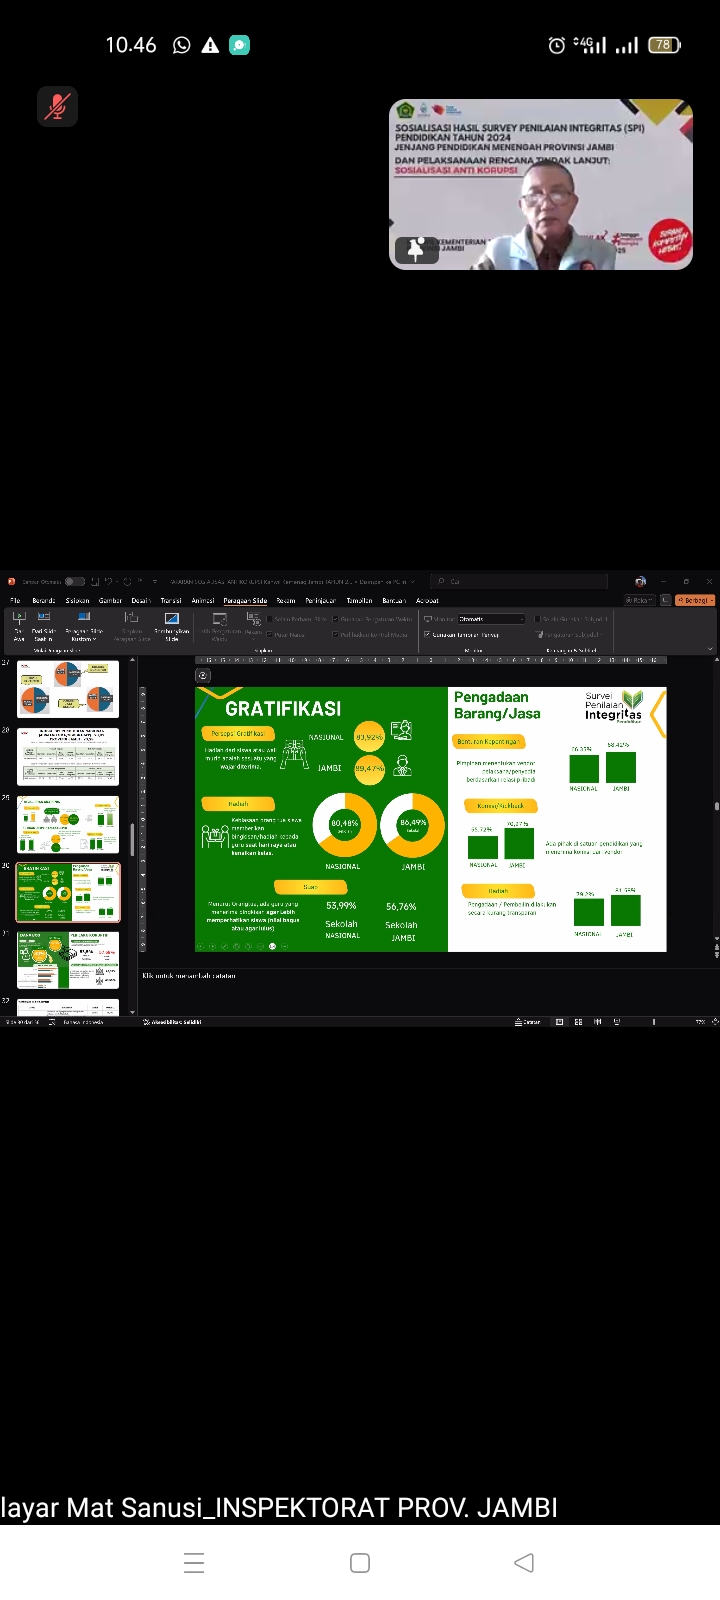720x1600 pixels.
Task: Click the From Beginning slideshow icon
Action: point(19,620)
